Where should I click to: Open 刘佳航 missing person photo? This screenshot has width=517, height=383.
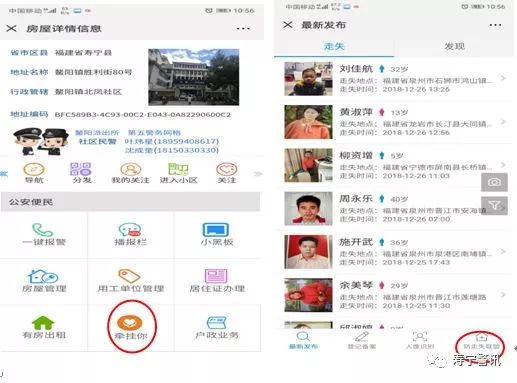click(x=308, y=79)
